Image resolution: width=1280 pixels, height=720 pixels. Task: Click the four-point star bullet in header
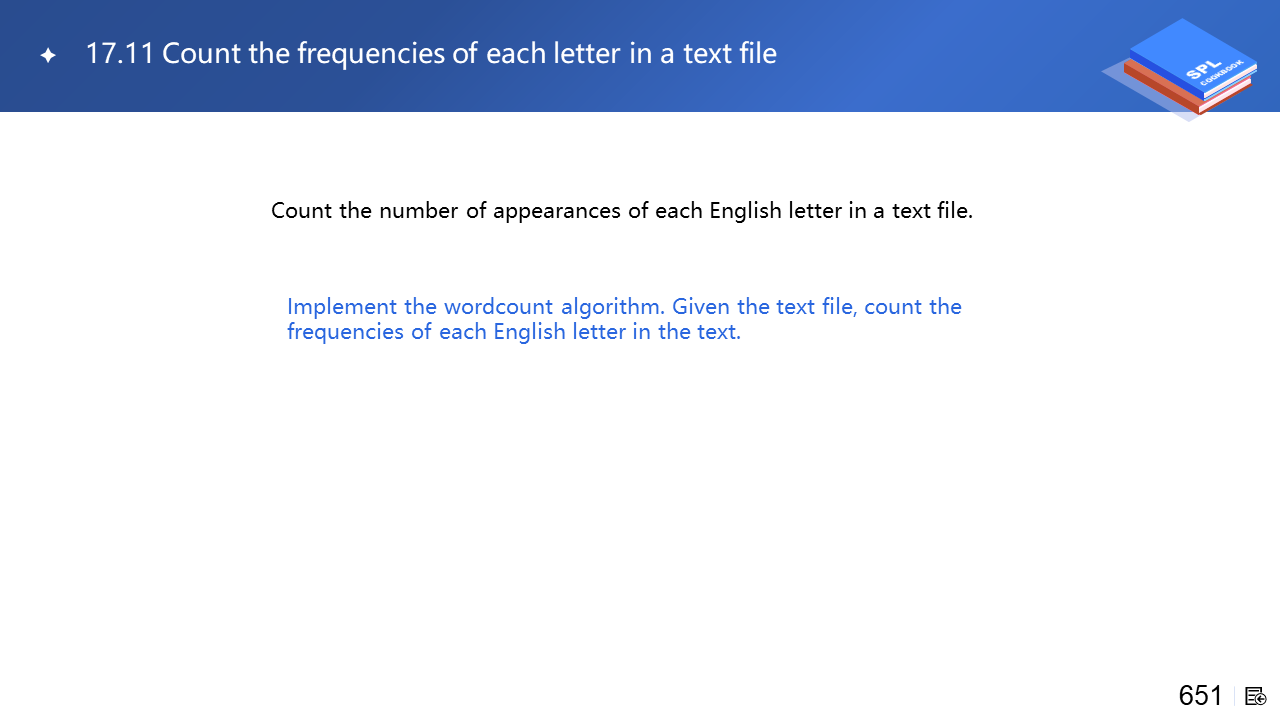(x=48, y=56)
